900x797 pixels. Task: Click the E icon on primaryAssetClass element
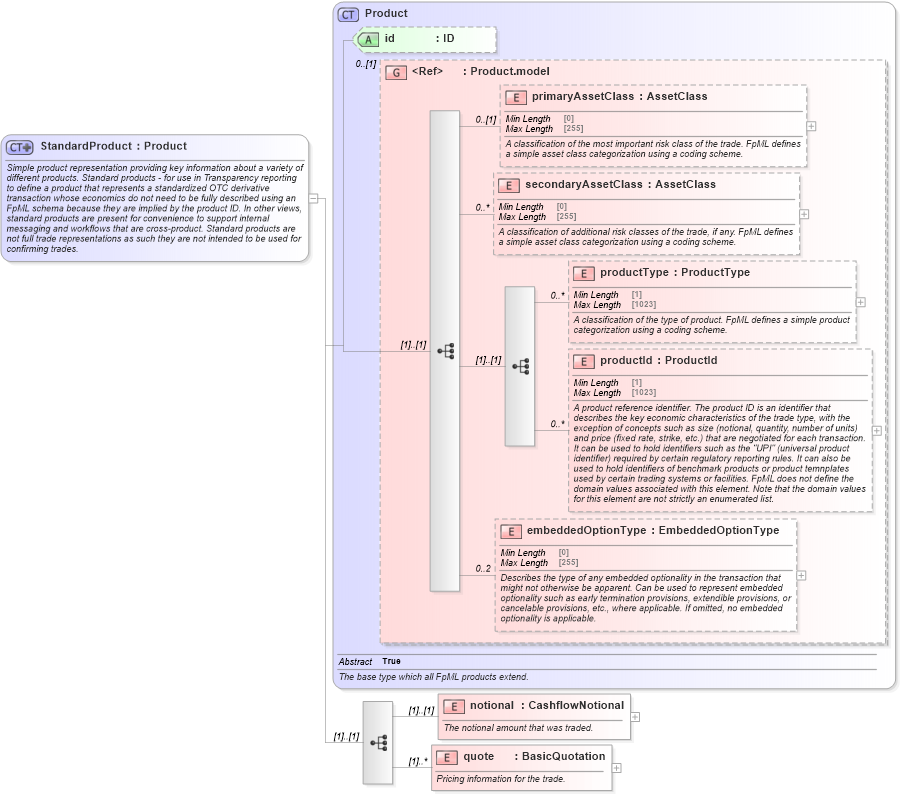click(x=514, y=97)
